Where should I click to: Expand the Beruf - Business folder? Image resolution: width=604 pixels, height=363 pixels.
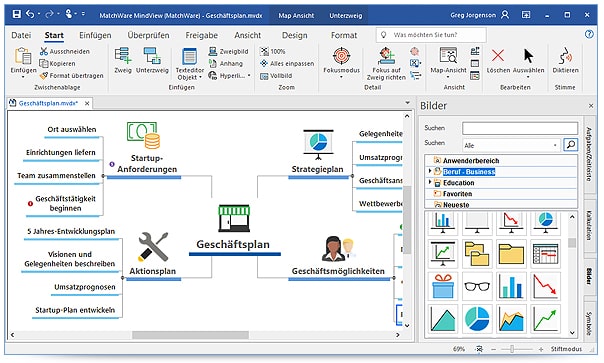tap(430, 171)
